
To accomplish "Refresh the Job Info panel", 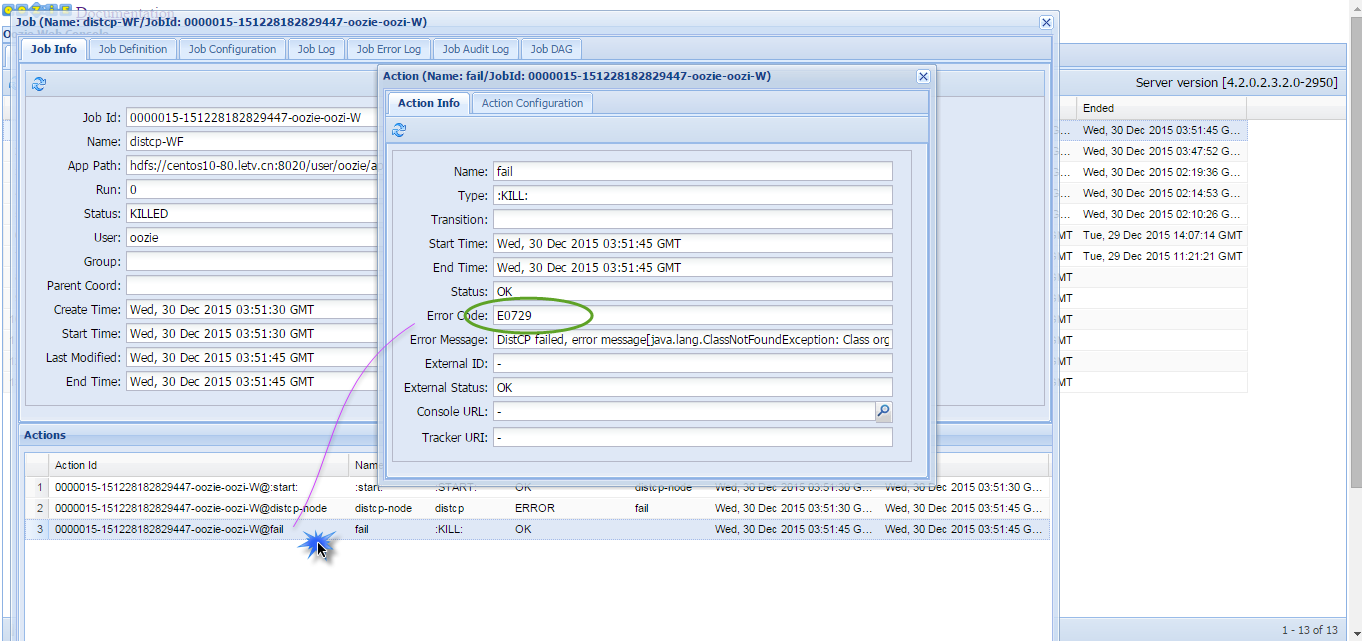I will [x=39, y=84].
